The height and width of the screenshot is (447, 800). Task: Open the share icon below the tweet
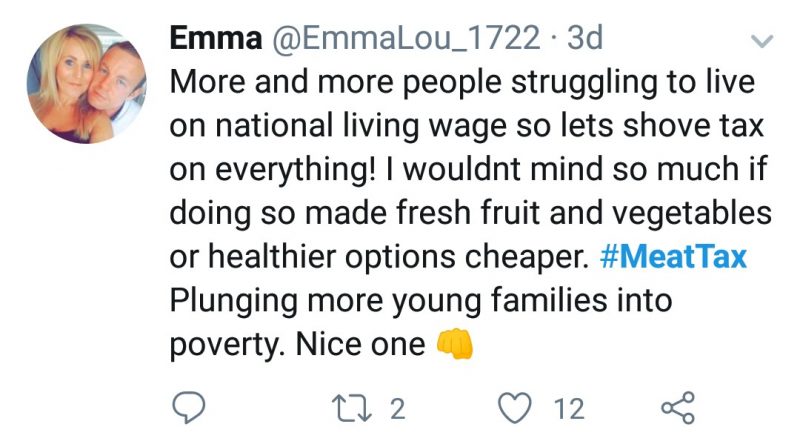pos(679,408)
